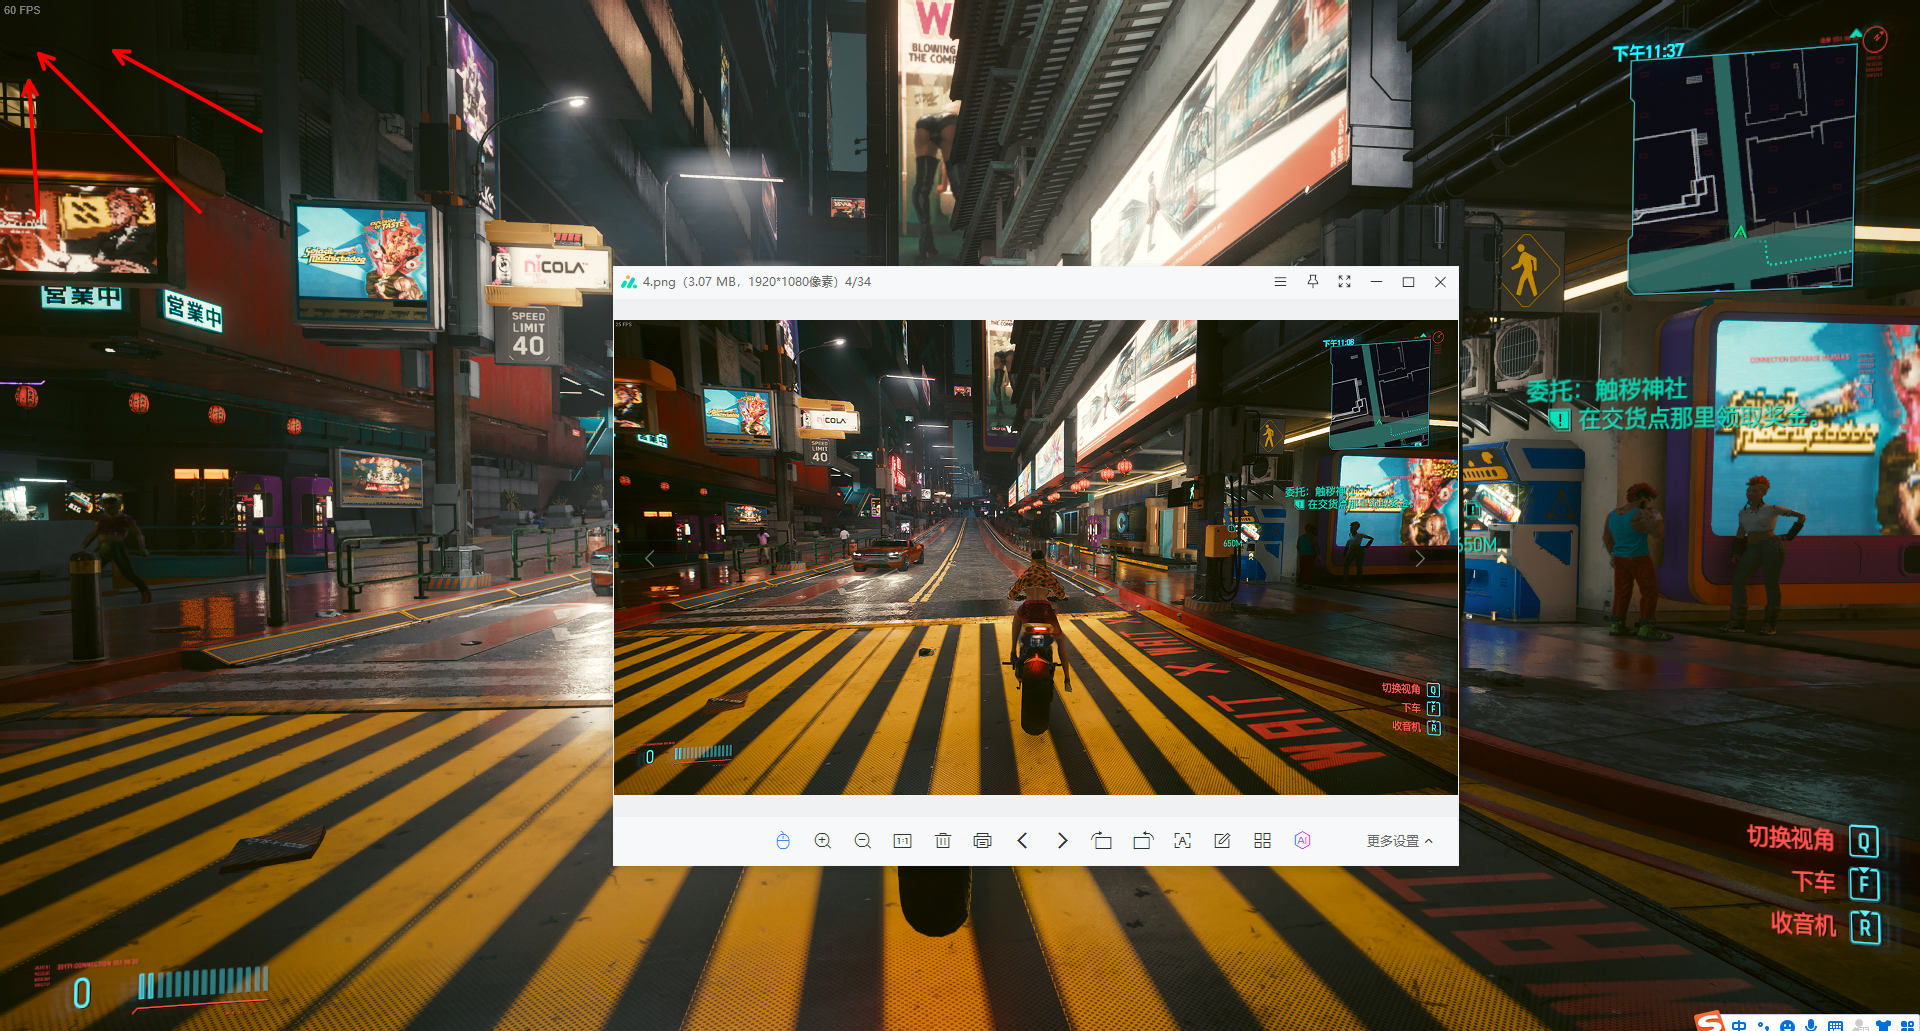Click the 收音机 R key hint in game

[1825, 926]
